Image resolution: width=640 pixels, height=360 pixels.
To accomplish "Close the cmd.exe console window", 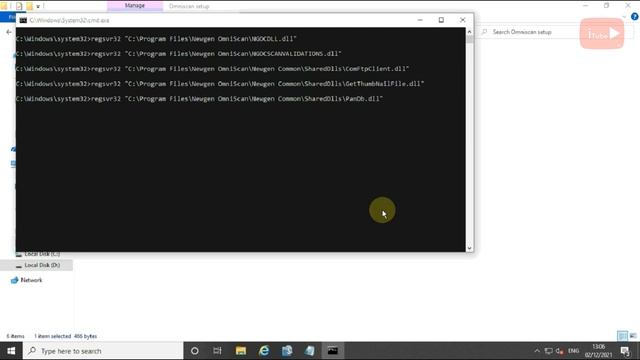I will click(462, 20).
